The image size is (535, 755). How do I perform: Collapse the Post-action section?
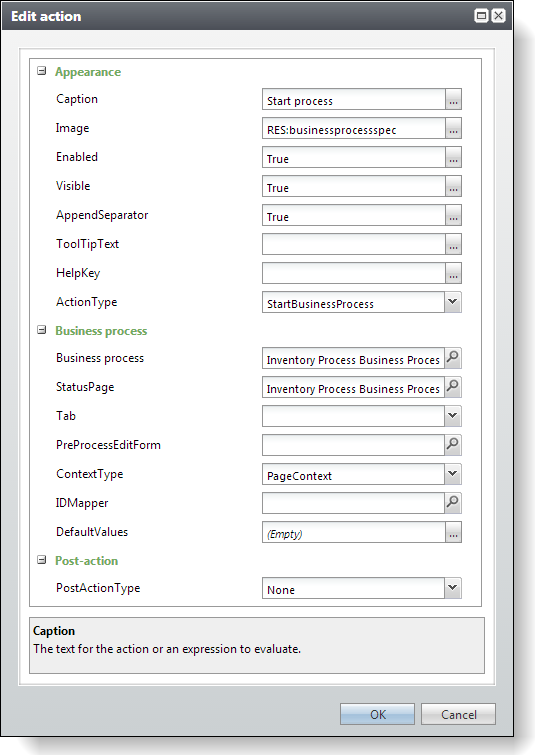[42, 560]
